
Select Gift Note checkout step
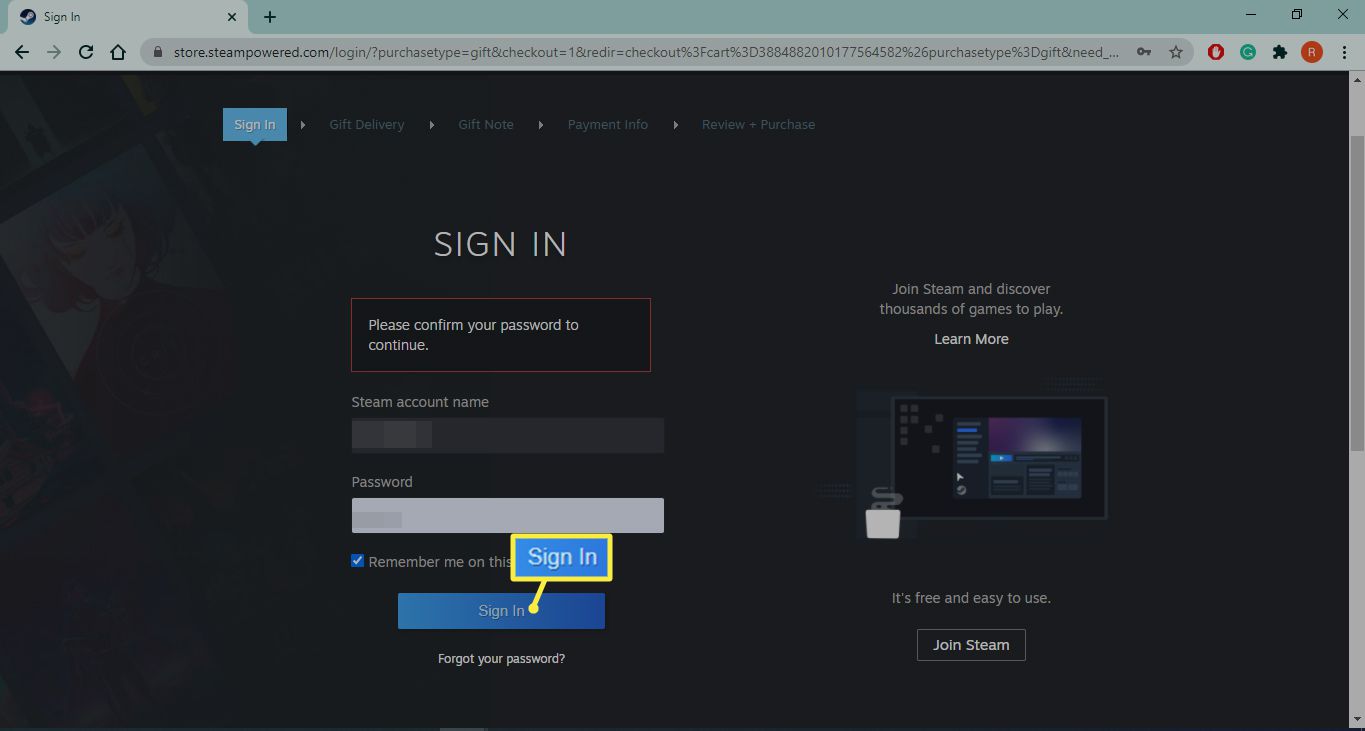(x=486, y=125)
